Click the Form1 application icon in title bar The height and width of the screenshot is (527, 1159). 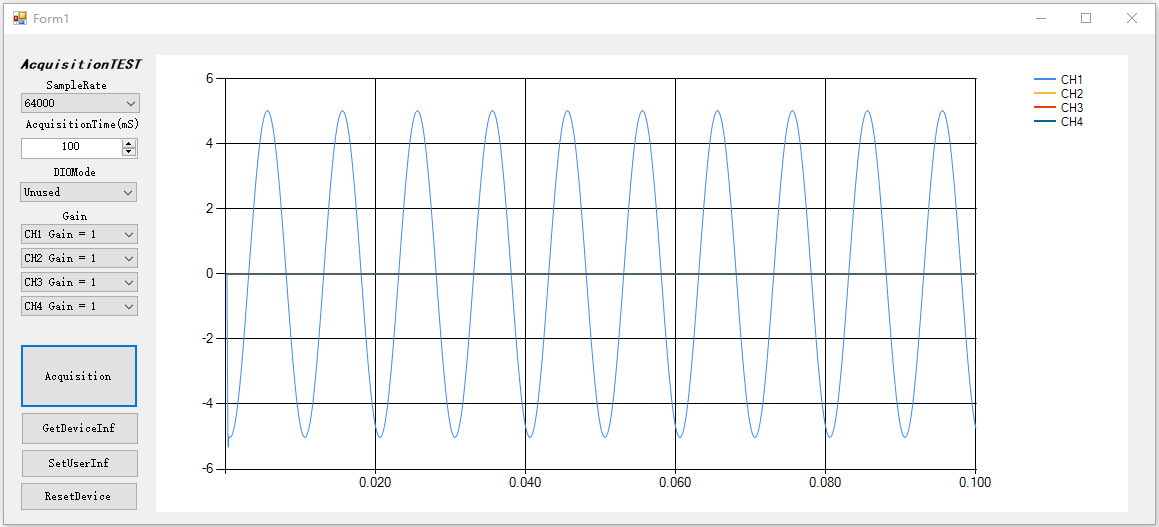point(20,18)
